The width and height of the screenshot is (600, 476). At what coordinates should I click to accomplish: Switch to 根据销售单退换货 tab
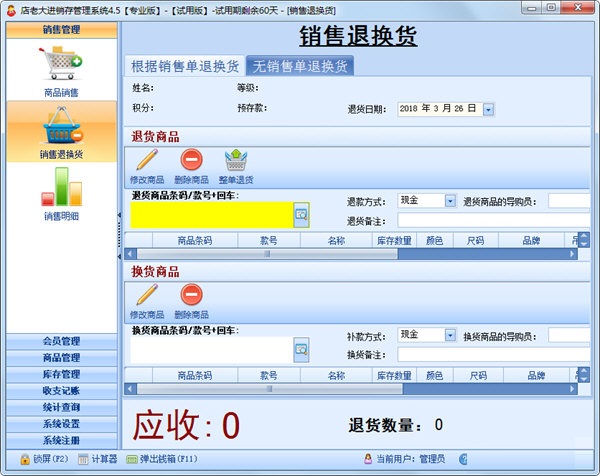click(185, 66)
